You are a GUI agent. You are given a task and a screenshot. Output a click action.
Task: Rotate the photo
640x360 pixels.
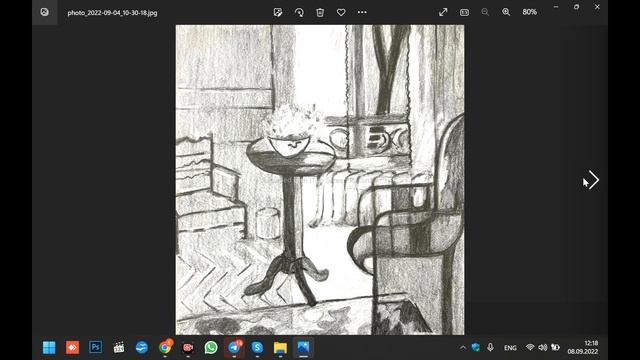pyautogui.click(x=299, y=12)
